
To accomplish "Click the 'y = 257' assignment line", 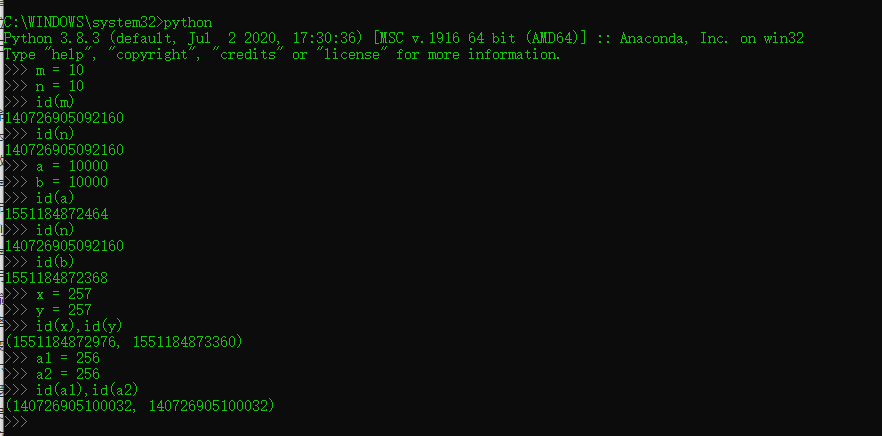I will click(x=48, y=310).
